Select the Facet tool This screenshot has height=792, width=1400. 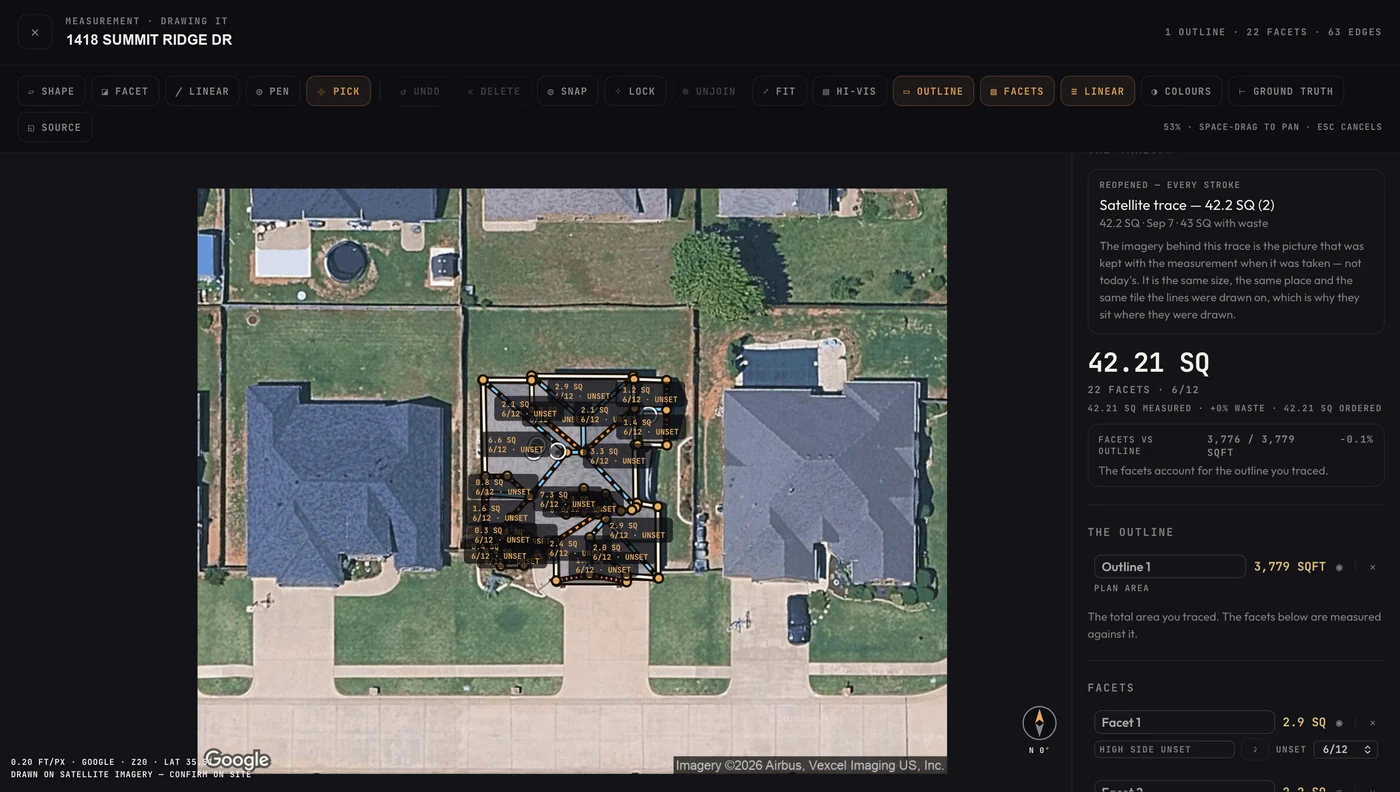[x=125, y=91]
